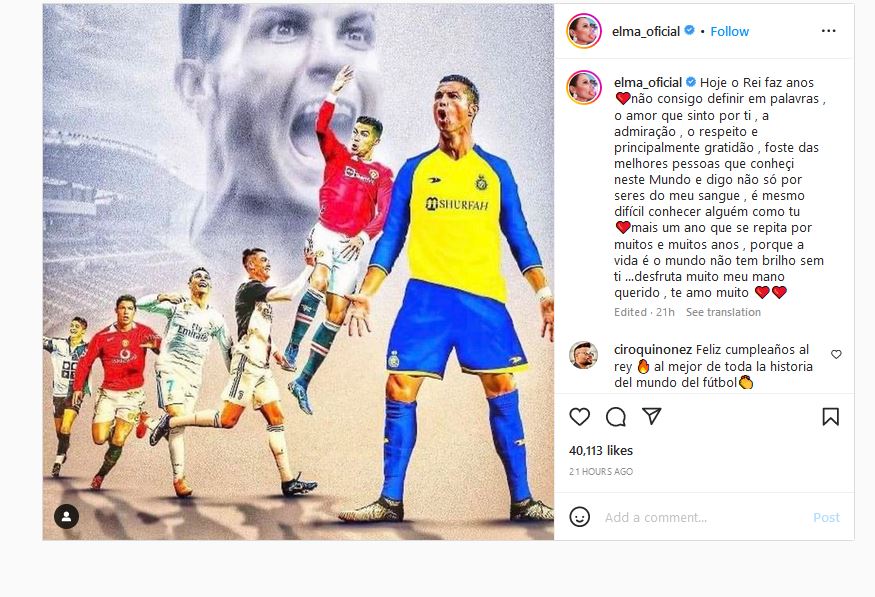Viewport: 875px width, 597px height.
Task: Open the three-dot more options menu
Action: pos(829,31)
